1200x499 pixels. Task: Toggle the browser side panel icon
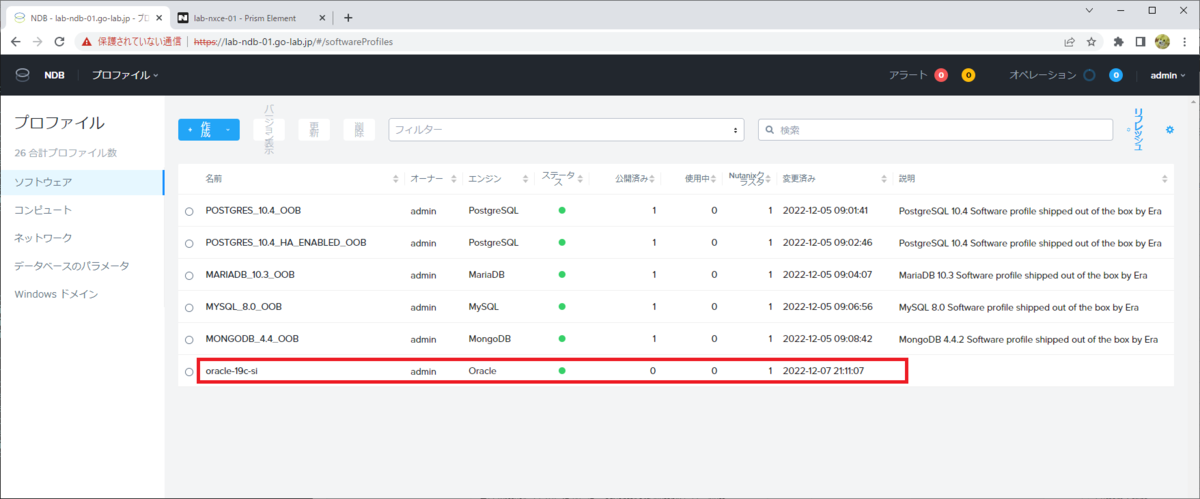click(x=1140, y=42)
